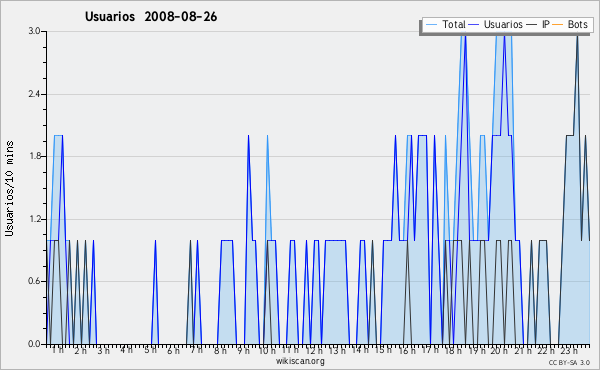Click the '8 h' x-axis label
The image size is (600, 370).
coord(220,350)
